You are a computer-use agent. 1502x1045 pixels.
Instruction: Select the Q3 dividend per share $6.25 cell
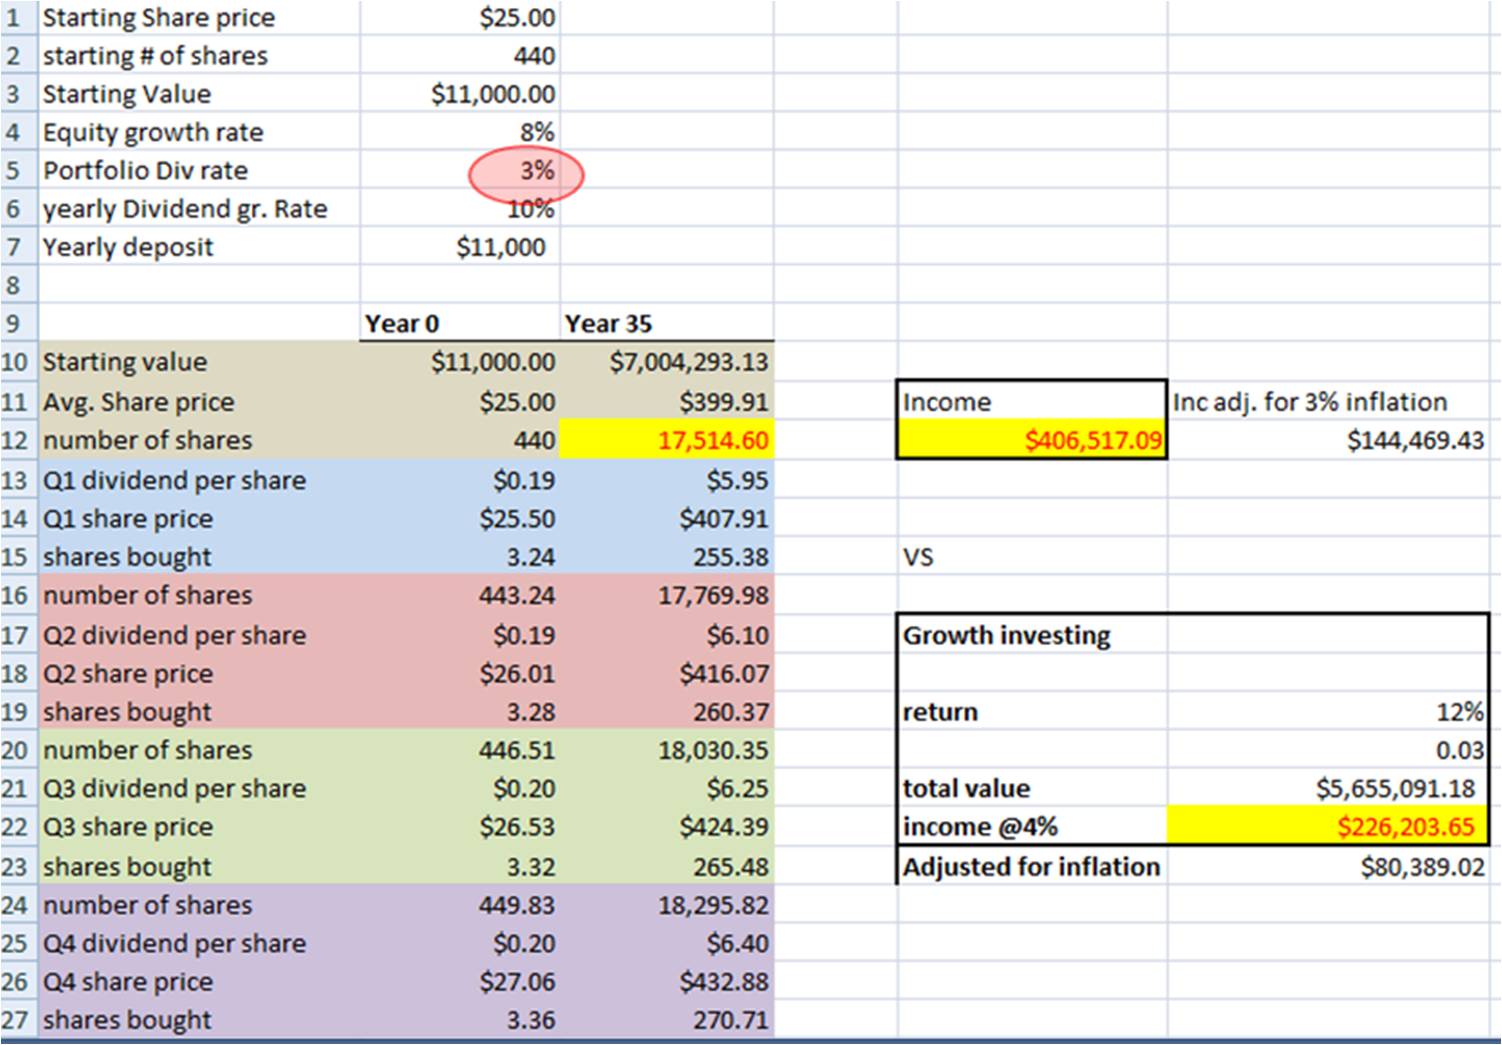pyautogui.click(x=667, y=789)
